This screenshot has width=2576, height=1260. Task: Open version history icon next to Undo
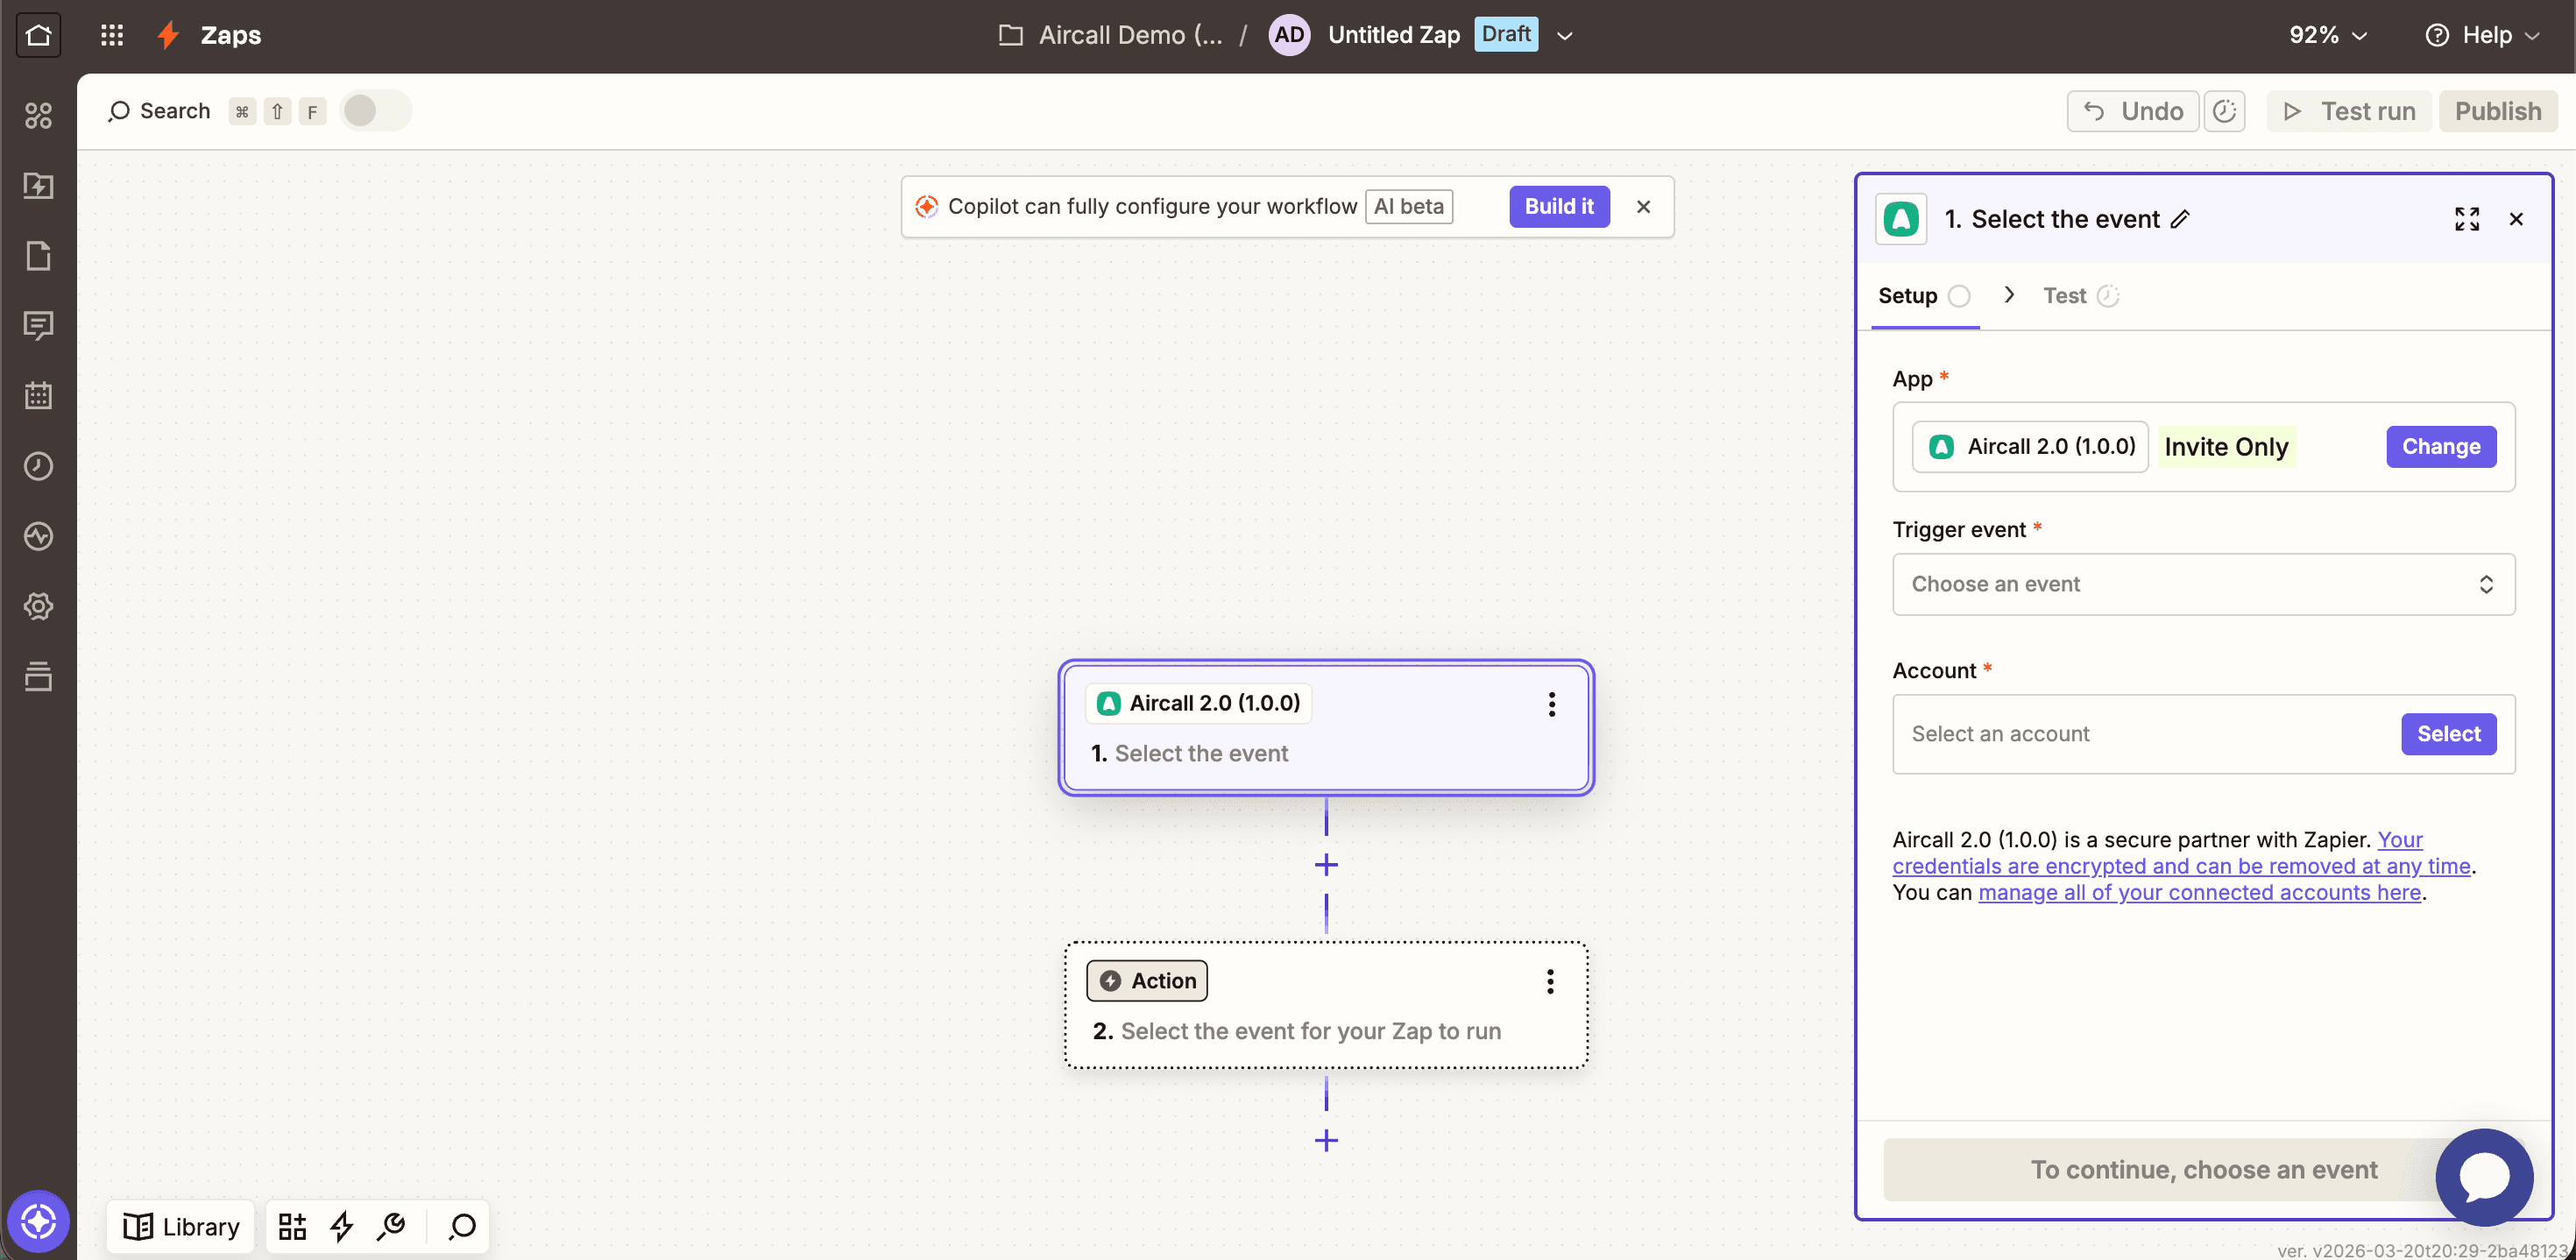(2224, 111)
